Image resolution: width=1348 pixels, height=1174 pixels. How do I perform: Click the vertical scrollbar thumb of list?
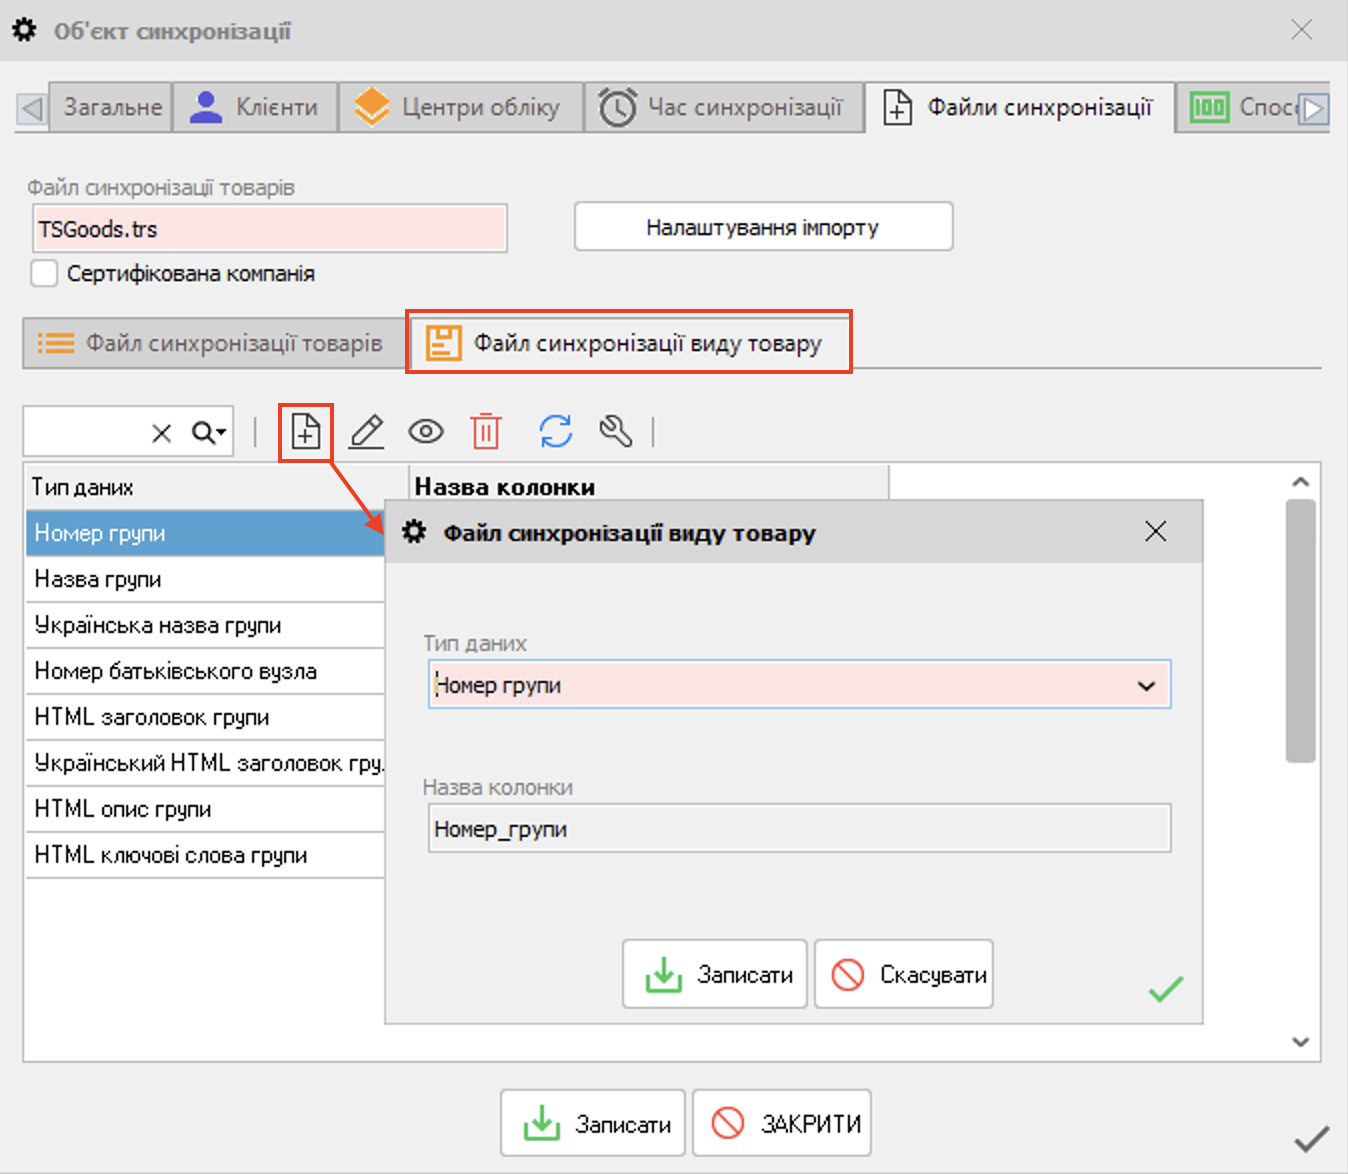(1300, 630)
